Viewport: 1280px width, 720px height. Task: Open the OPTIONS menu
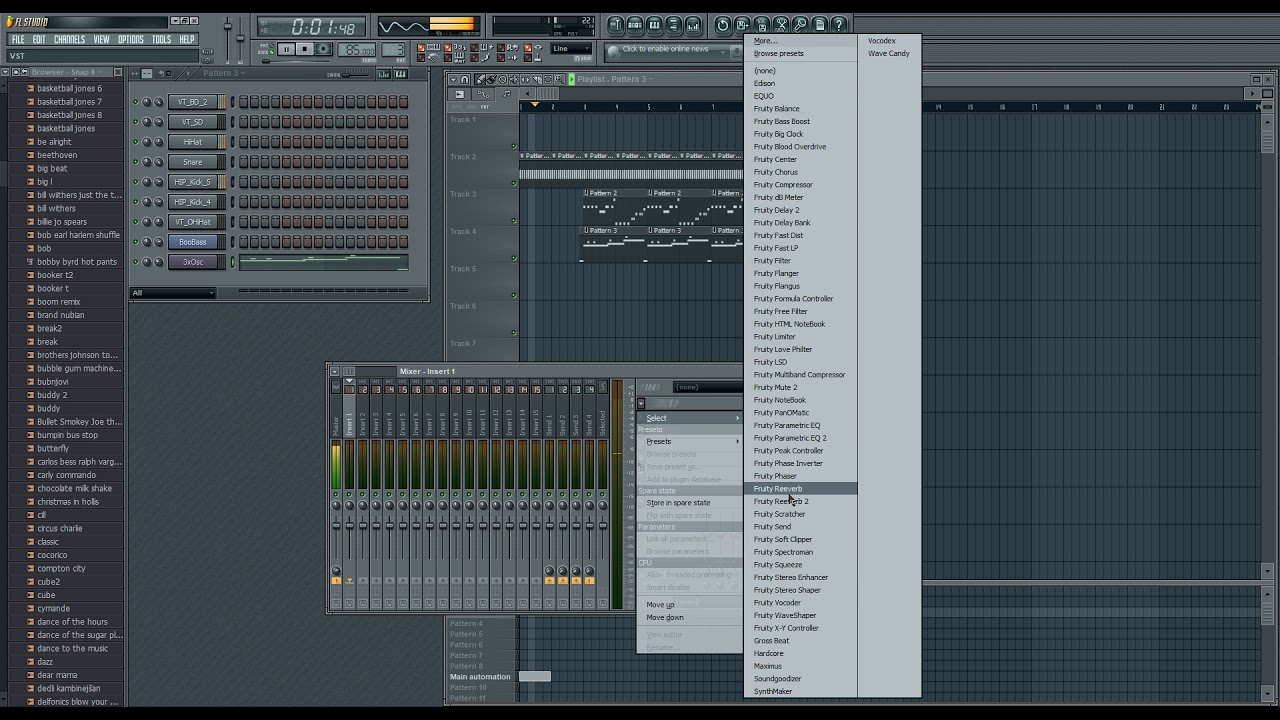(131, 40)
